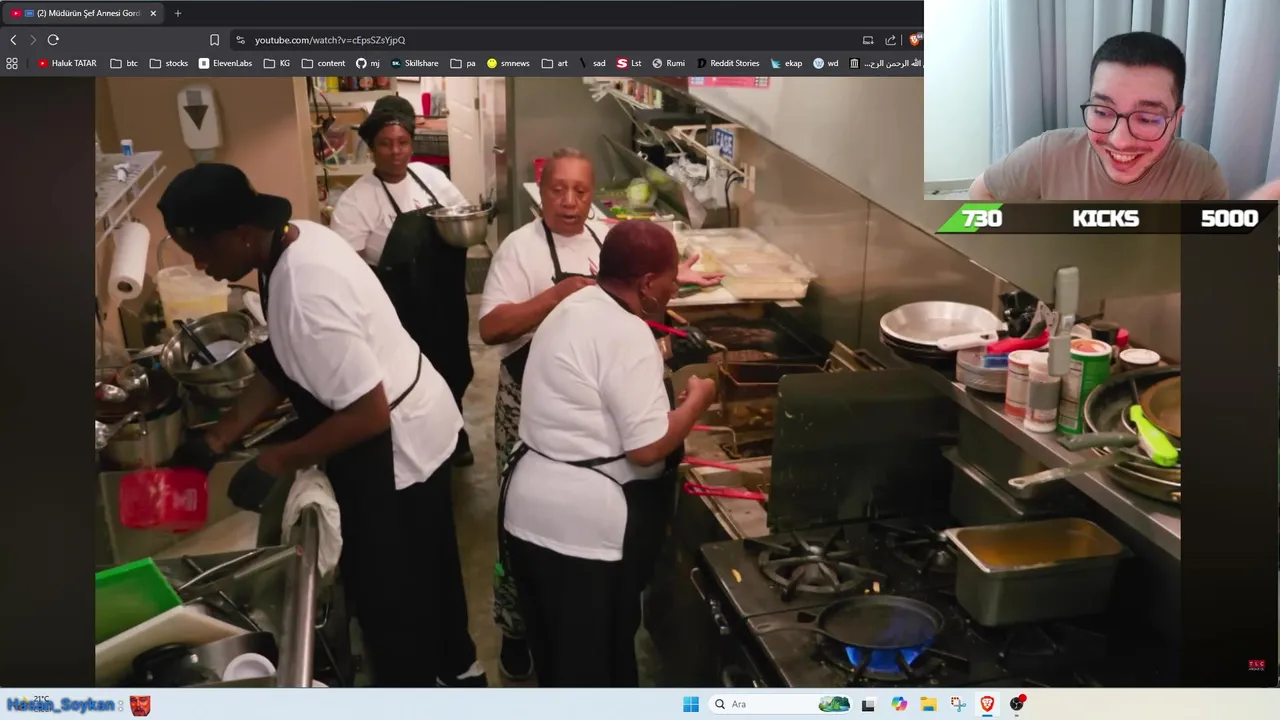Go back with the browser back arrow
The image size is (1280, 720).
pyautogui.click(x=13, y=40)
